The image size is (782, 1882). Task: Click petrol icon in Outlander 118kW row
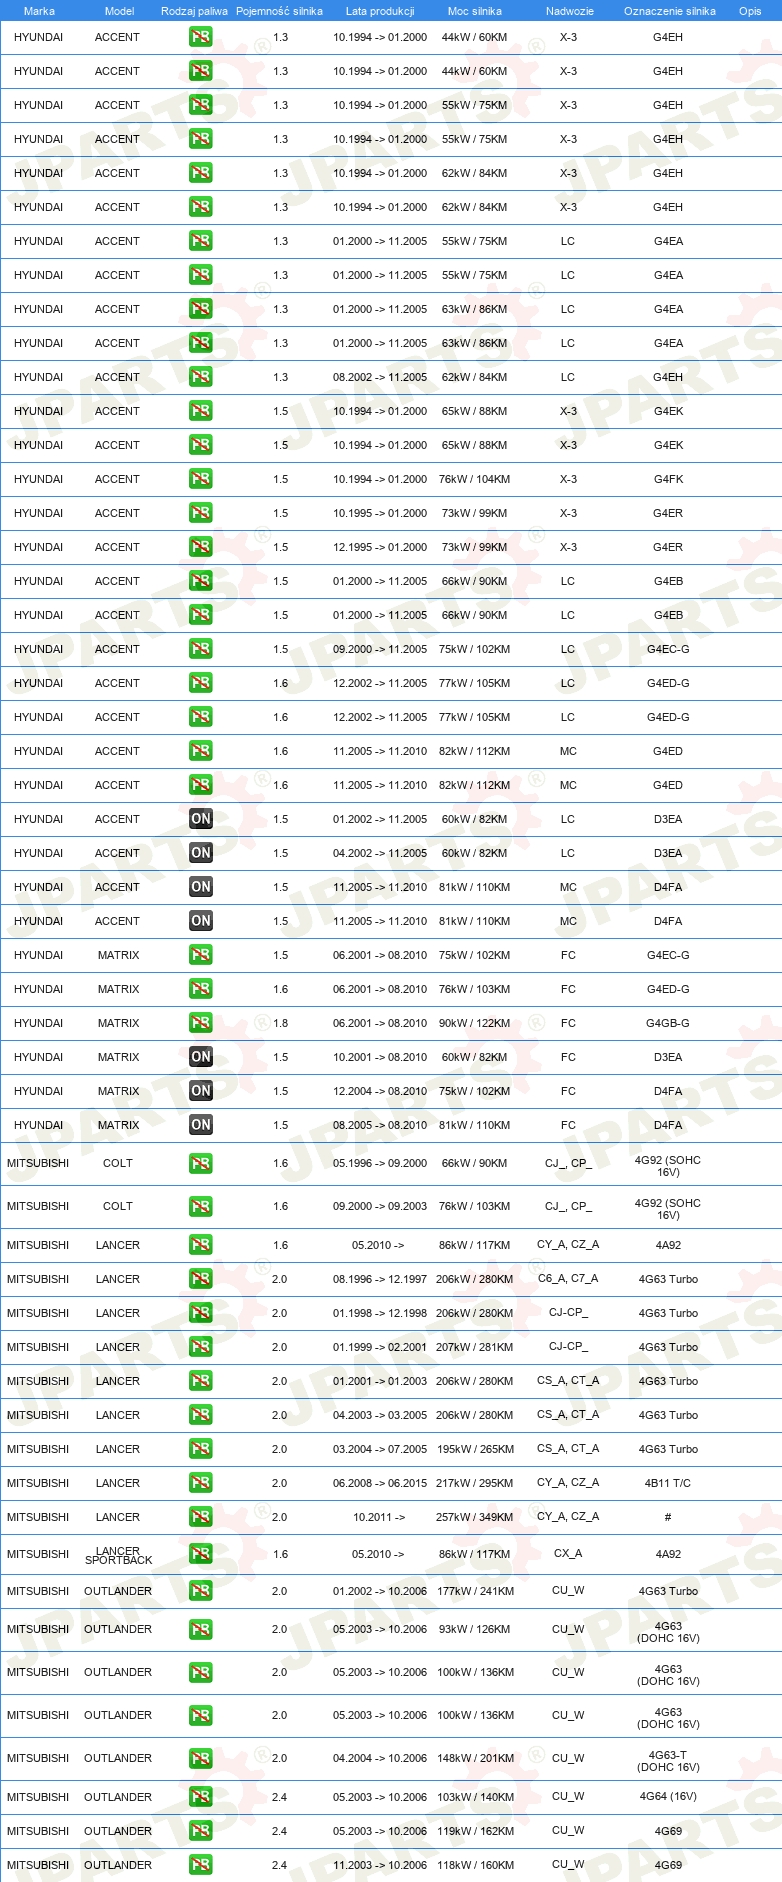(200, 1865)
